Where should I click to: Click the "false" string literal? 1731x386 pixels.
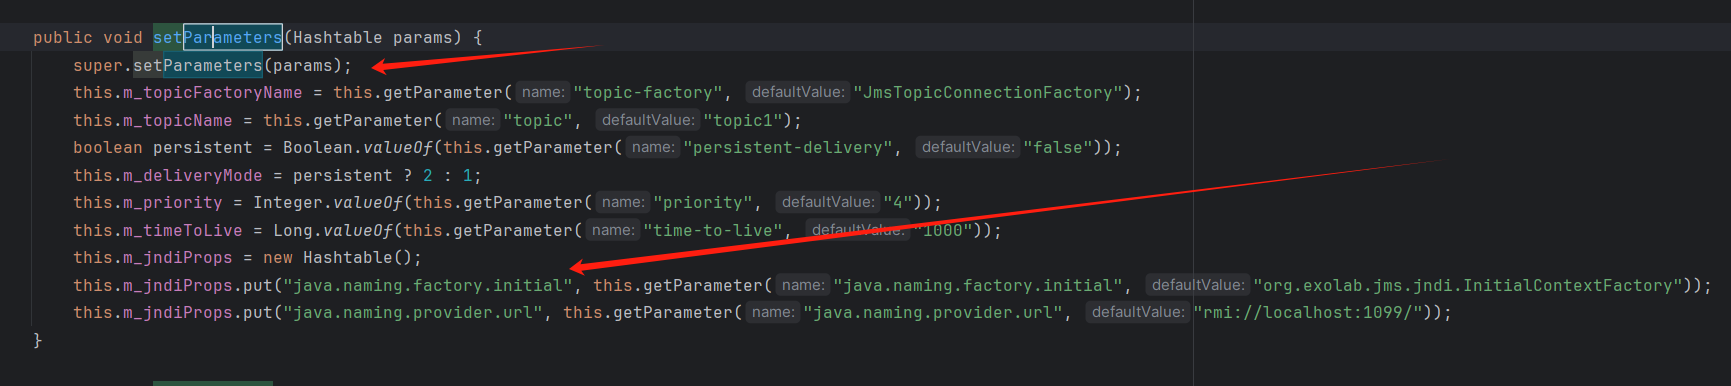click(x=1057, y=147)
